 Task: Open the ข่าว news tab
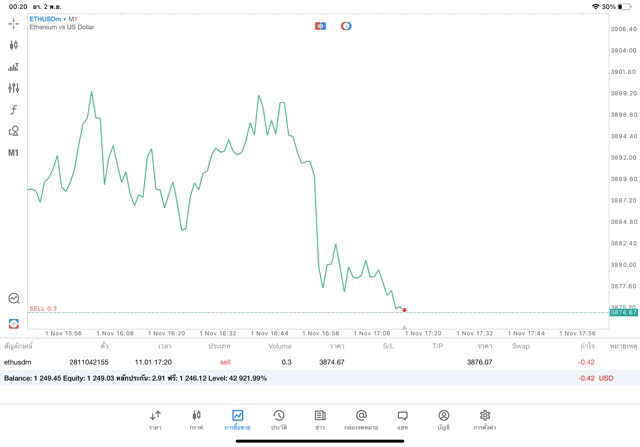pos(319,419)
